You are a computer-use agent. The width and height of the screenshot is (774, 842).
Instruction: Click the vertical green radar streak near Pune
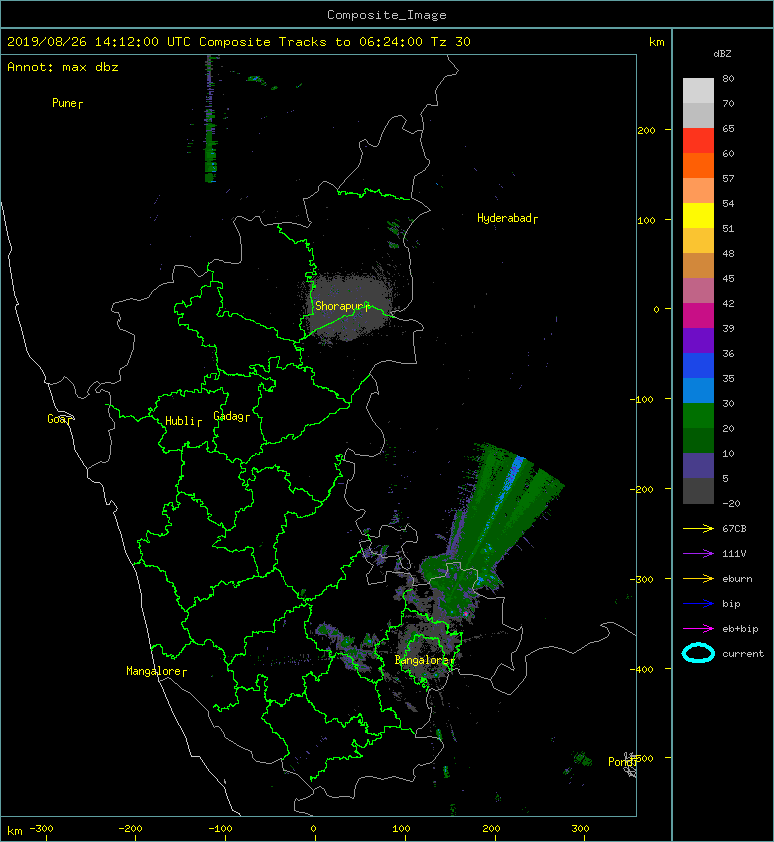coord(210,119)
